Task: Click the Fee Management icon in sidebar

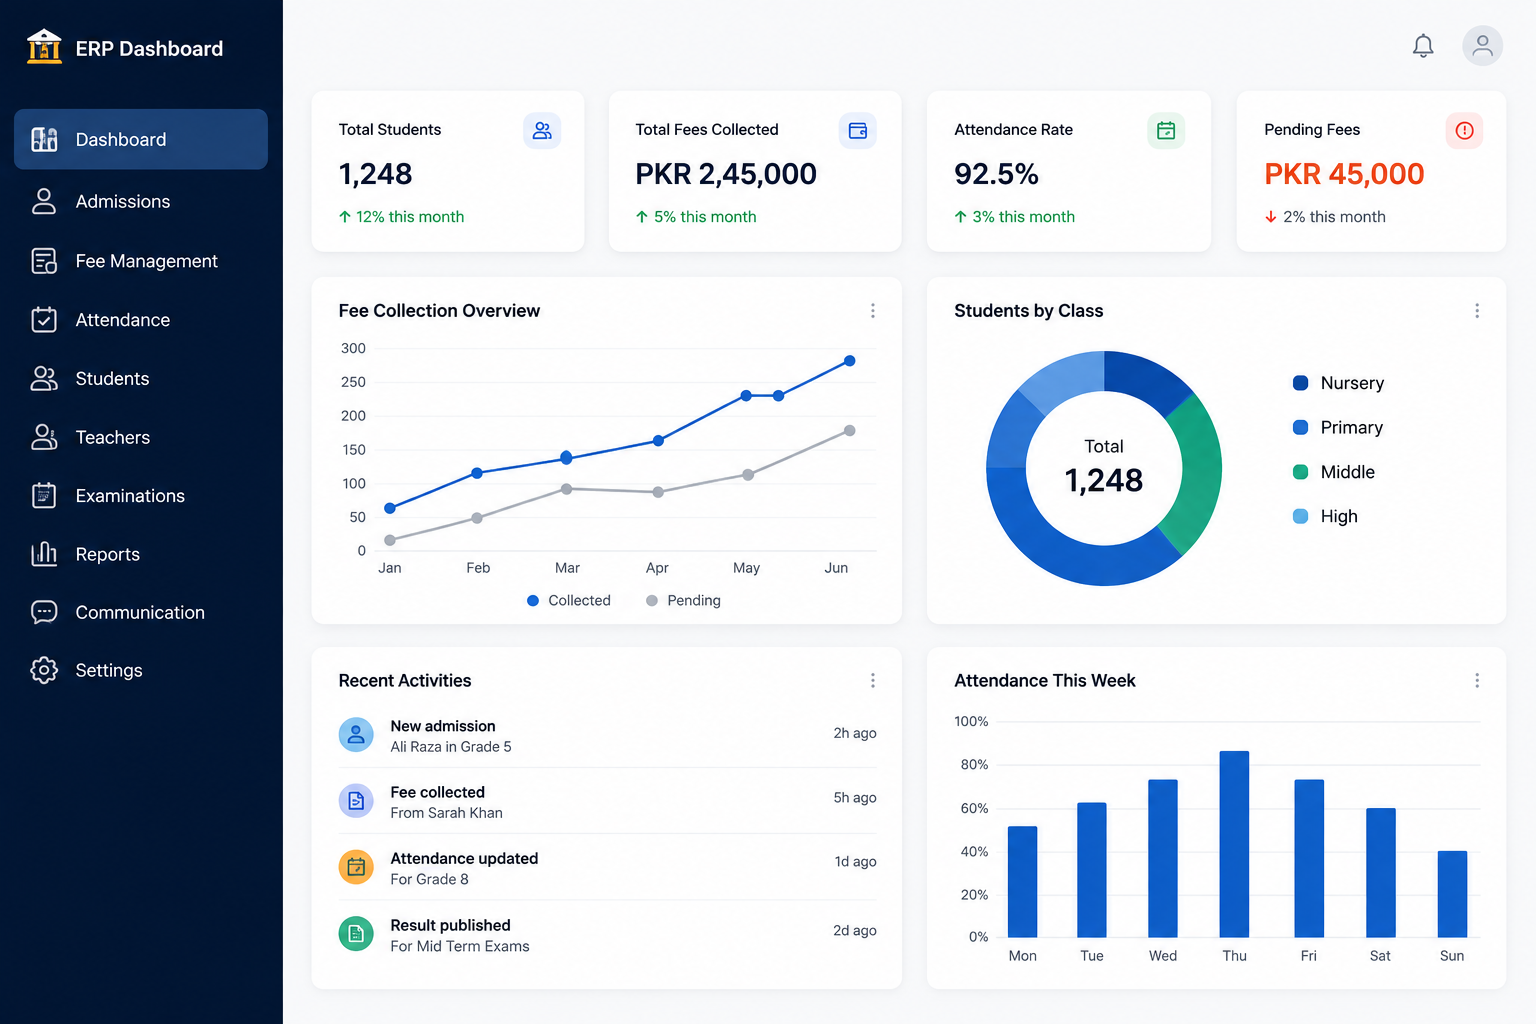Action: click(44, 261)
